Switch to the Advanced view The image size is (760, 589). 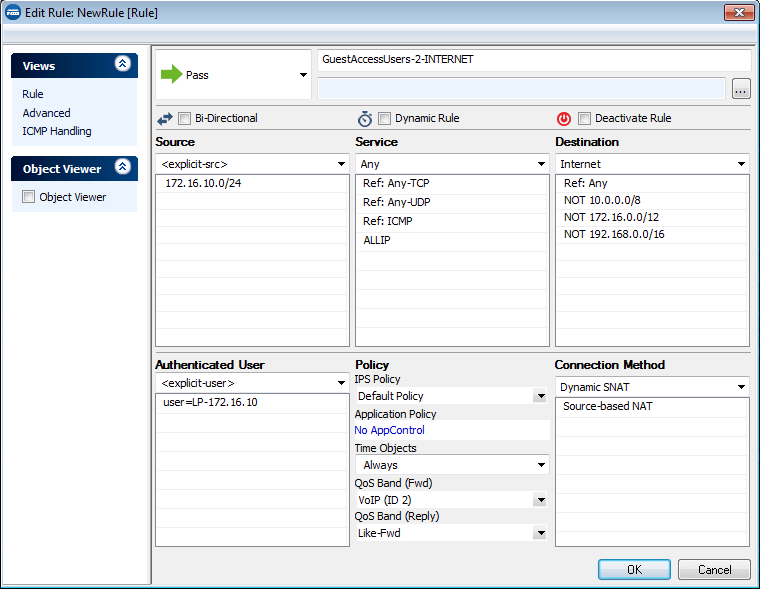coord(47,113)
